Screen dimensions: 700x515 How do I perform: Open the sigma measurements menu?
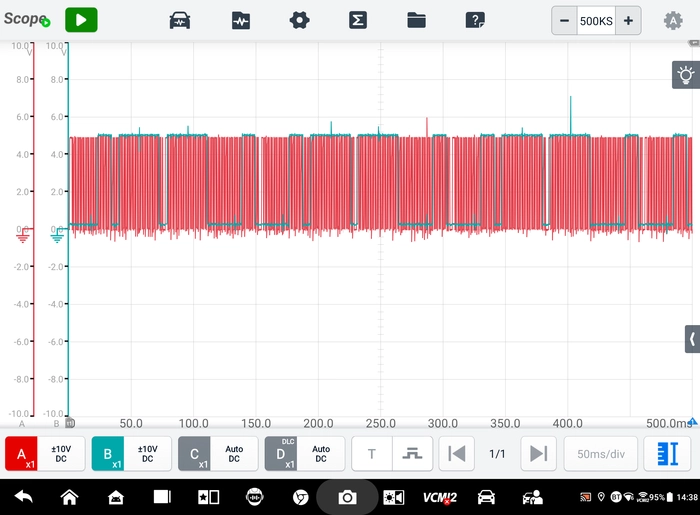pos(358,21)
